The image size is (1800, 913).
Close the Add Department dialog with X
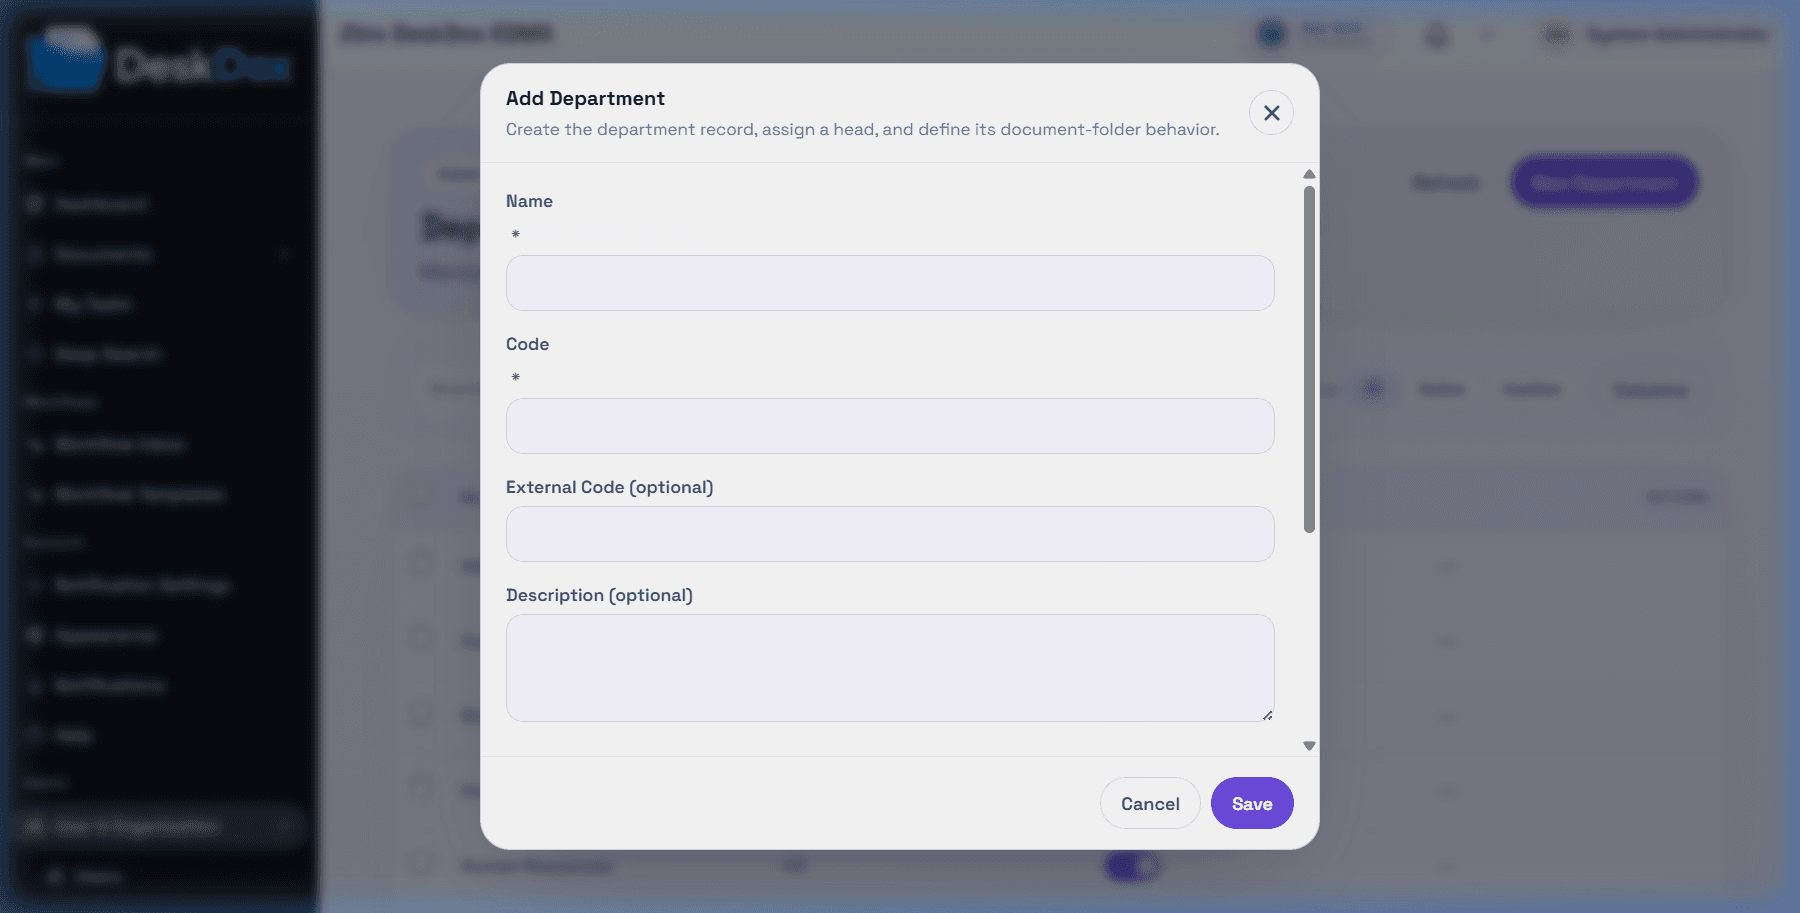click(x=1271, y=113)
